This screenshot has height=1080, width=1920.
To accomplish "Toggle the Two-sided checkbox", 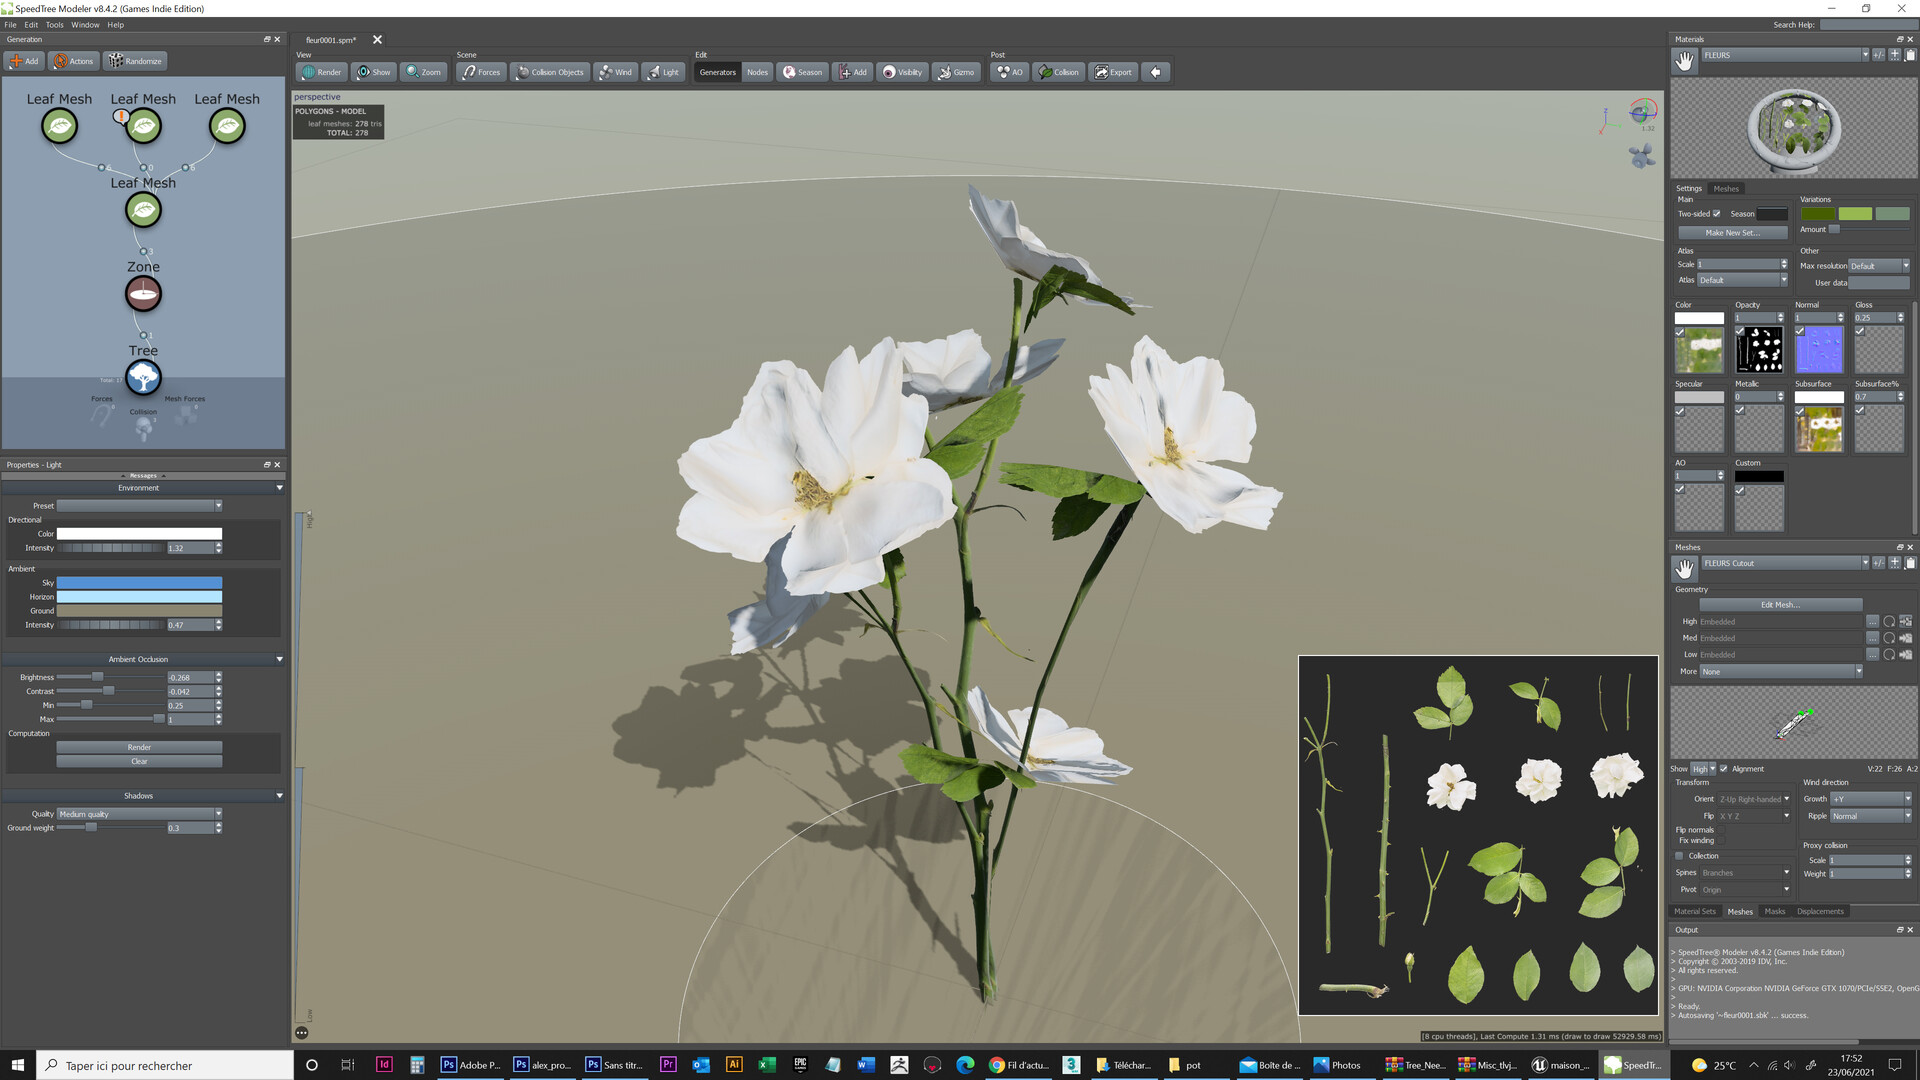I will point(1717,214).
